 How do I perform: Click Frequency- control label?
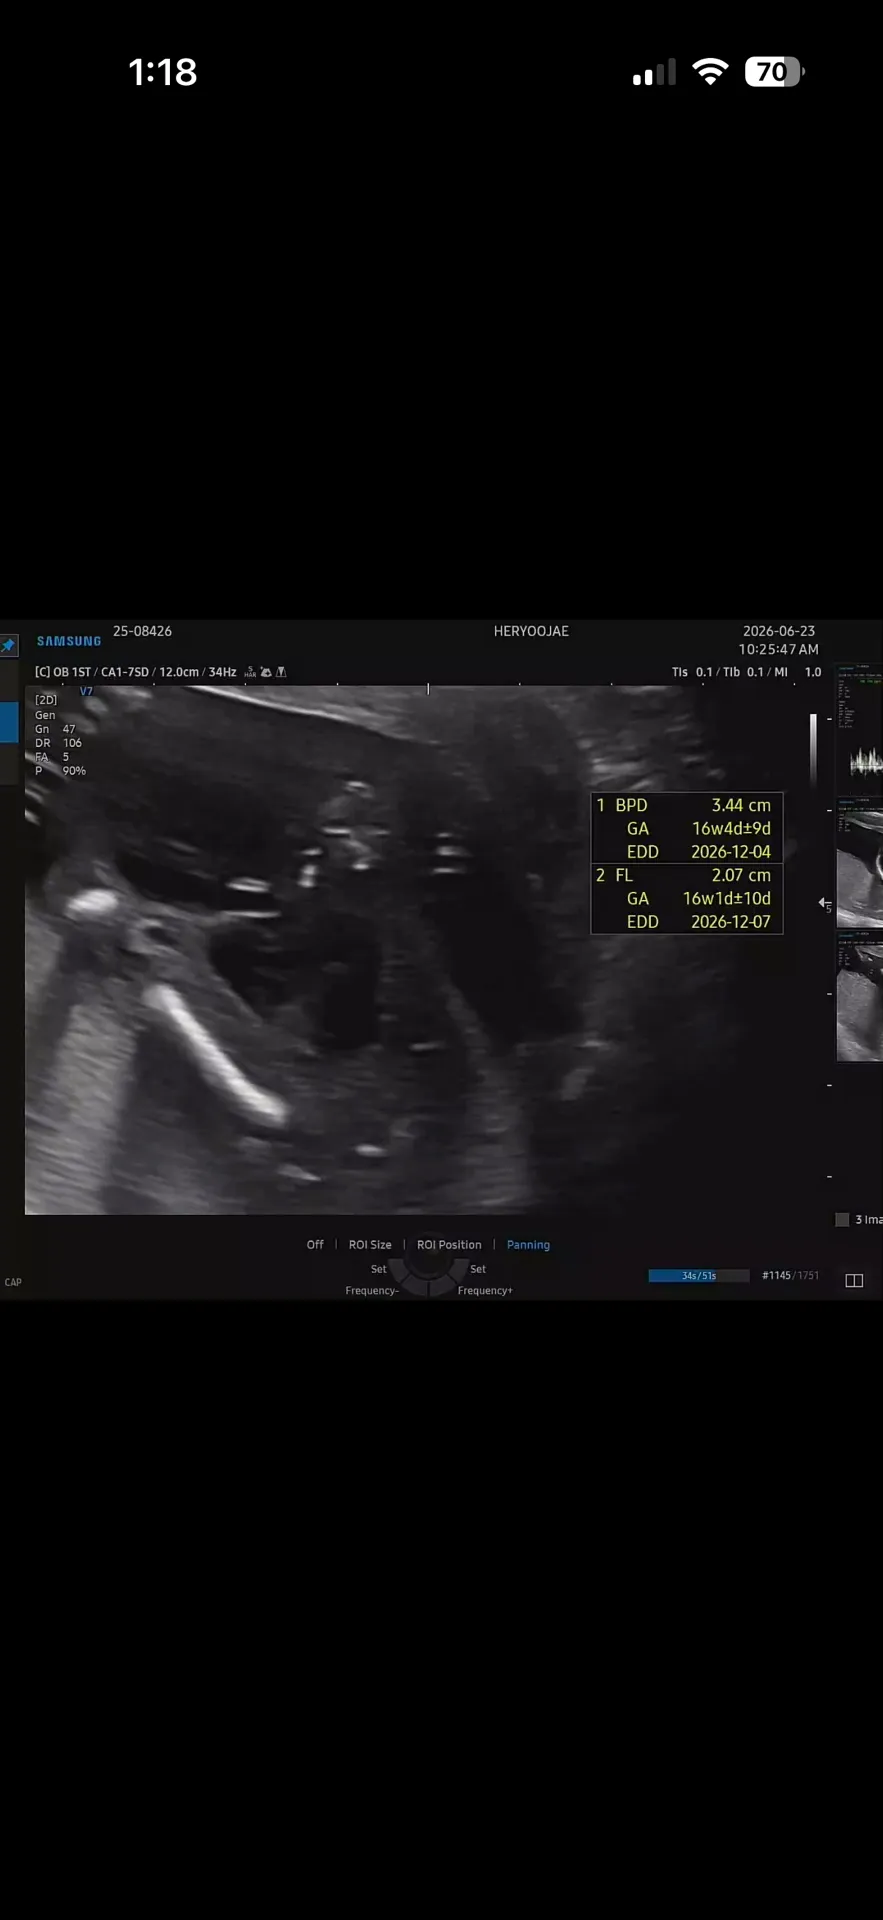coord(372,1291)
